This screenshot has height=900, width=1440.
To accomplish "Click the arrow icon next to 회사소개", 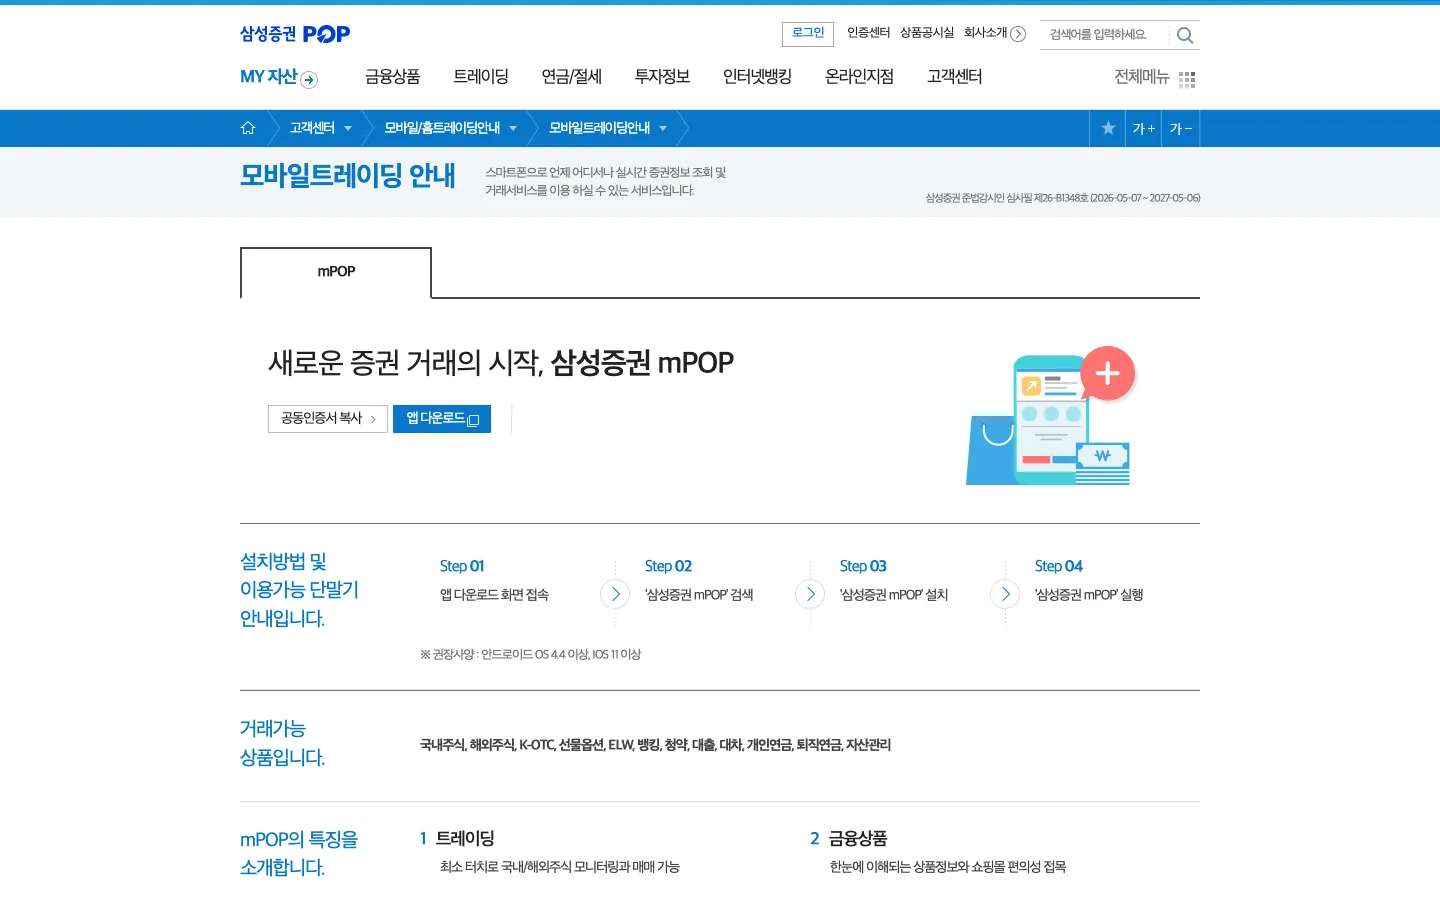I will coord(1018,34).
